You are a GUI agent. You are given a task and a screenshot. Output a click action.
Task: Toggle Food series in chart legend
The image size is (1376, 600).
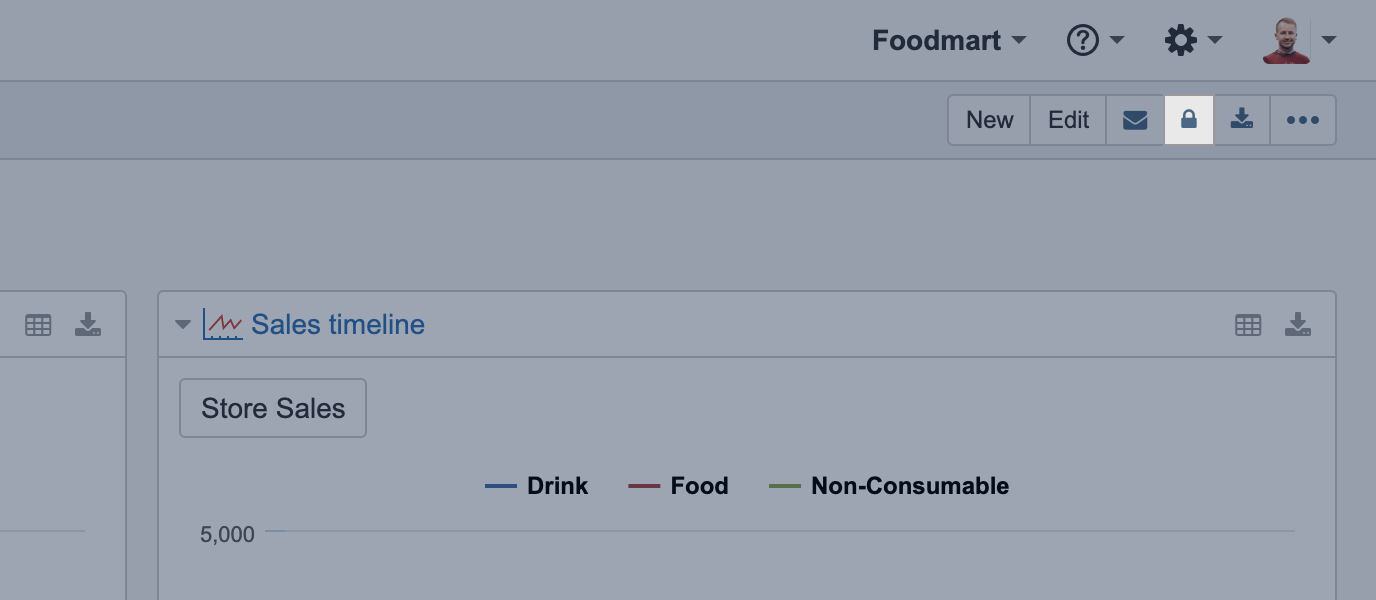pos(679,486)
